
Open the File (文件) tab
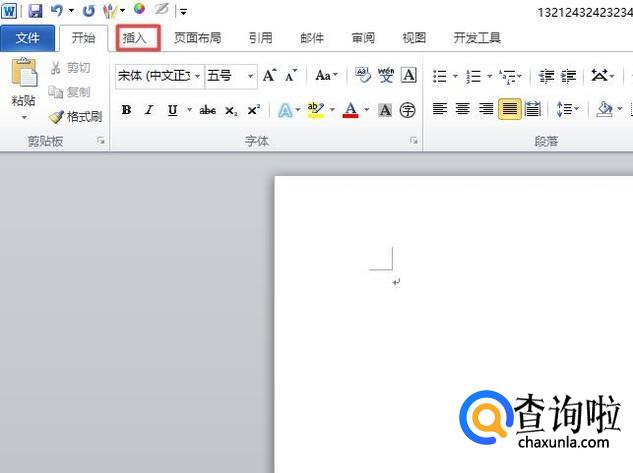[27, 38]
